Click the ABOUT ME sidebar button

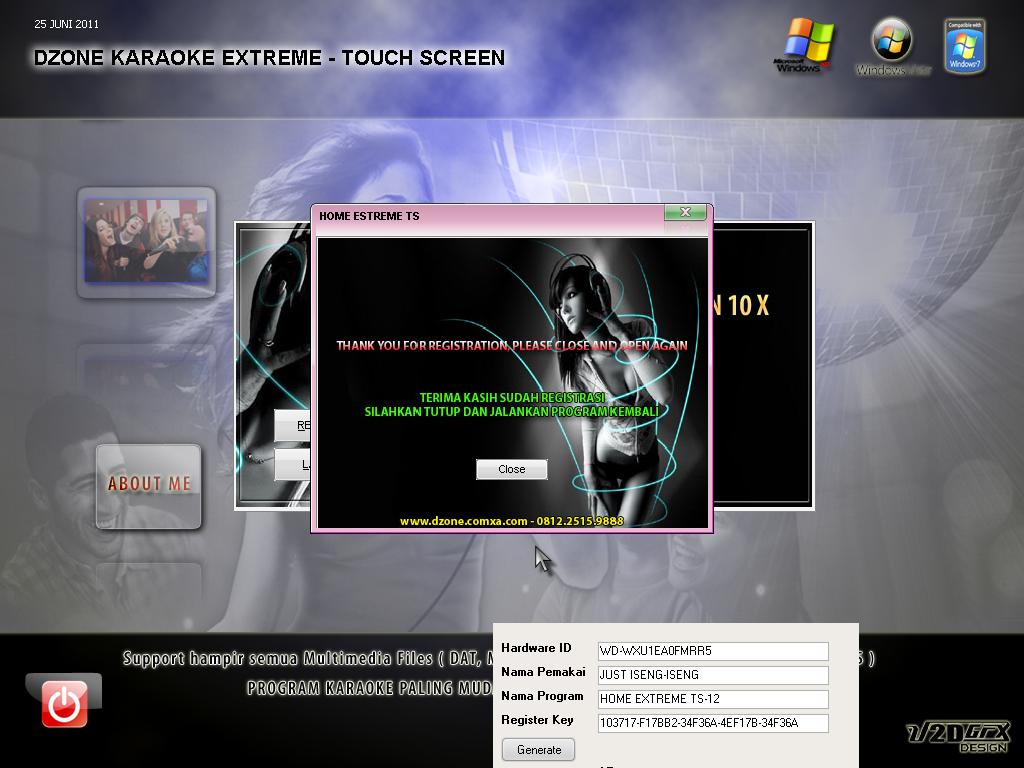pyautogui.click(x=147, y=486)
